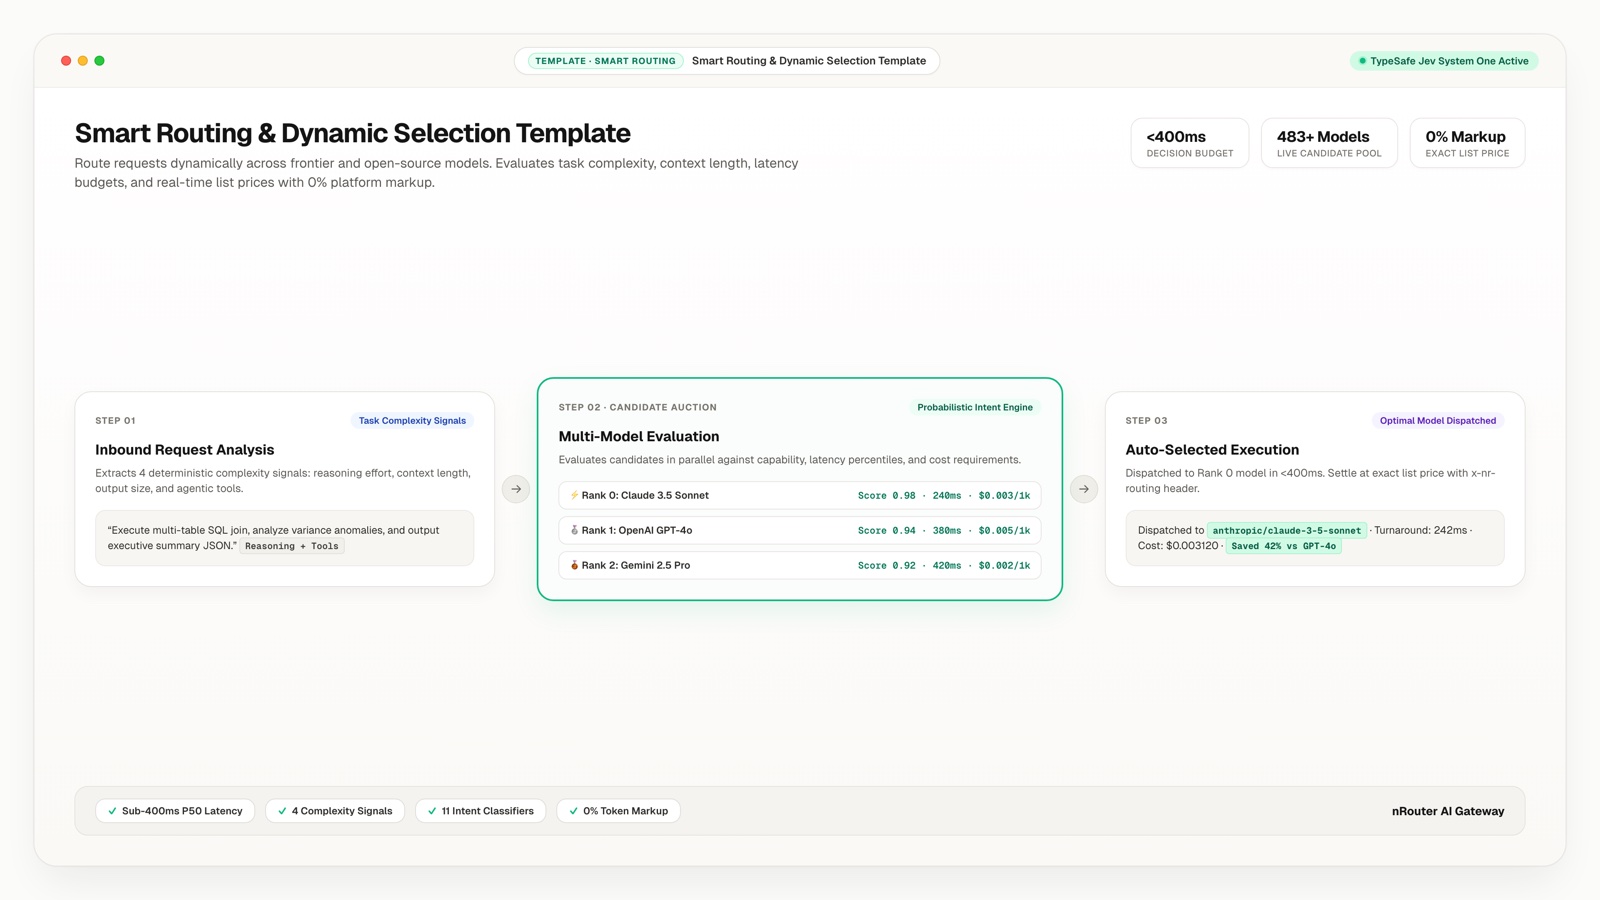Click the Optimal Model Dispatched tag
This screenshot has width=1600, height=900.
[x=1438, y=421]
